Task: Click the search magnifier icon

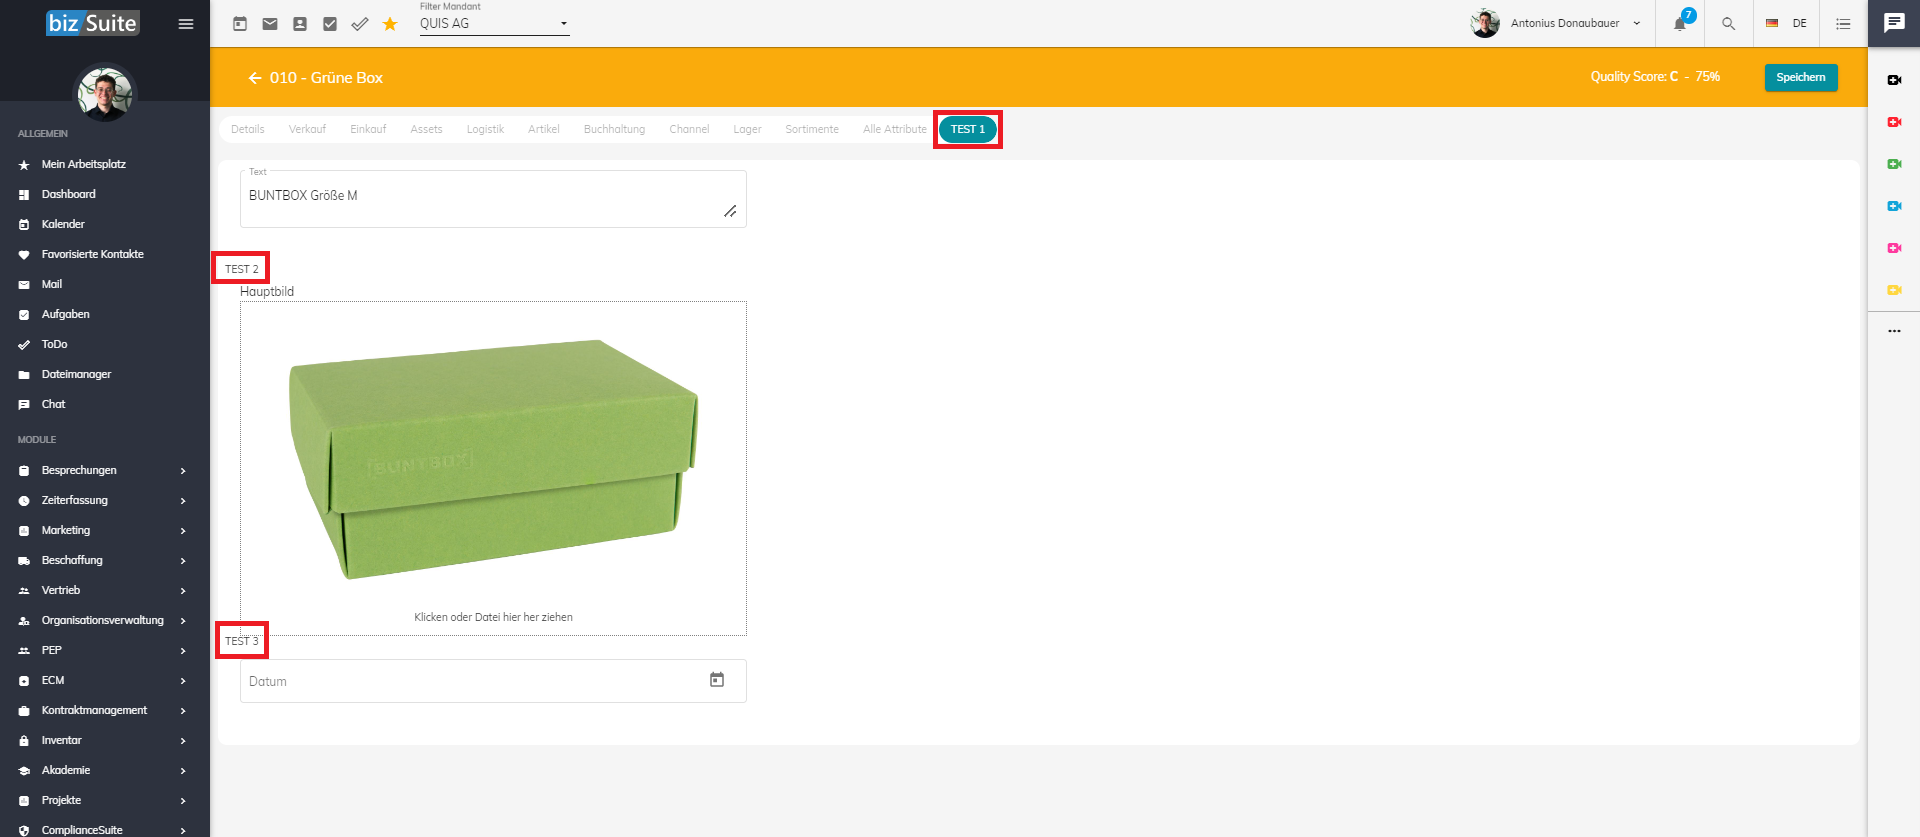Action: click(1728, 23)
